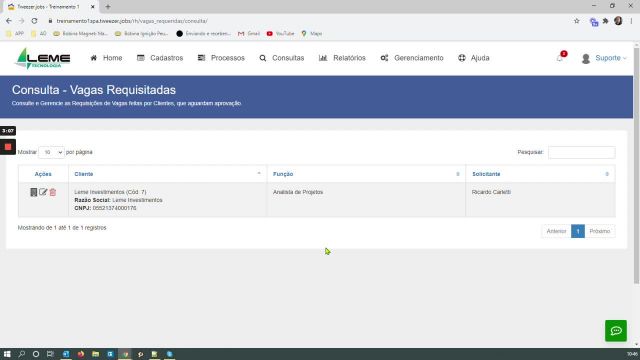Select page 1 in pagination

tap(578, 231)
